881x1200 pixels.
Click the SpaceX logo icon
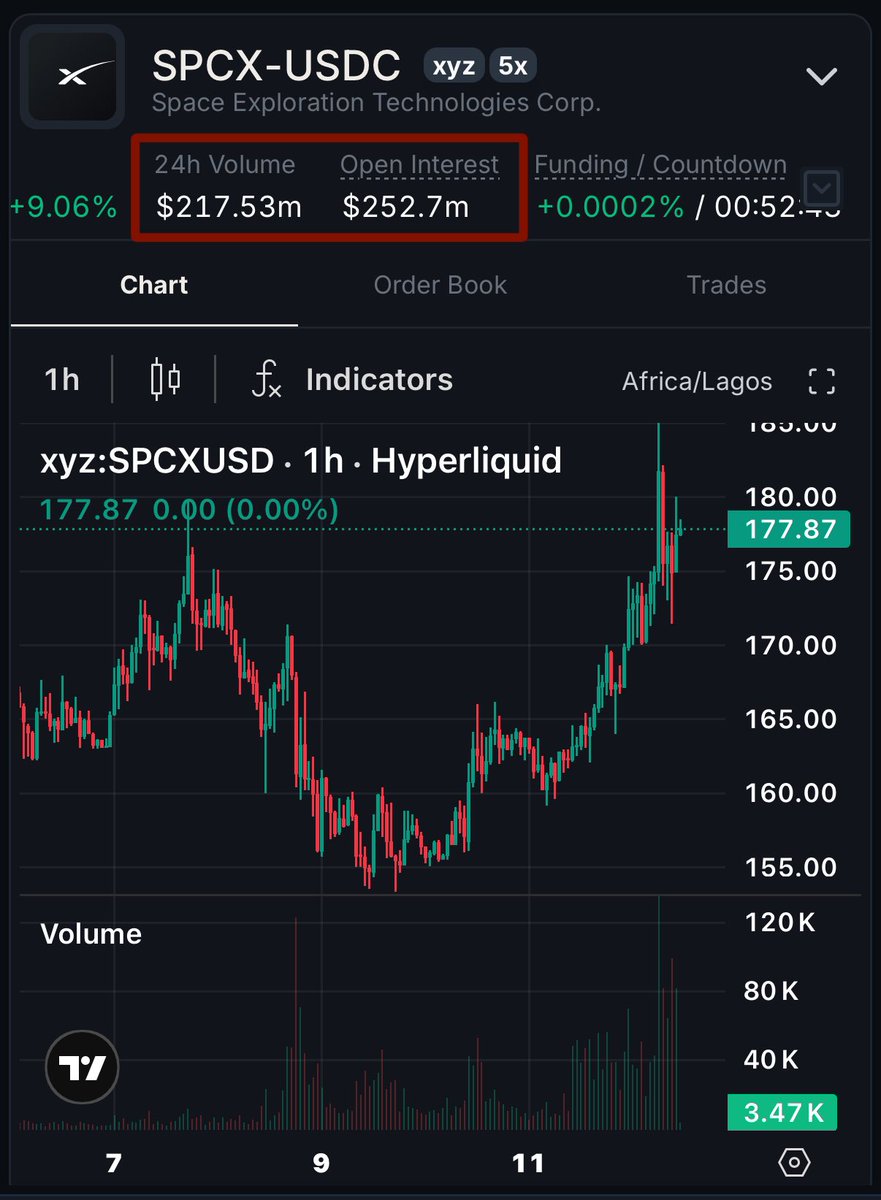tap(73, 77)
